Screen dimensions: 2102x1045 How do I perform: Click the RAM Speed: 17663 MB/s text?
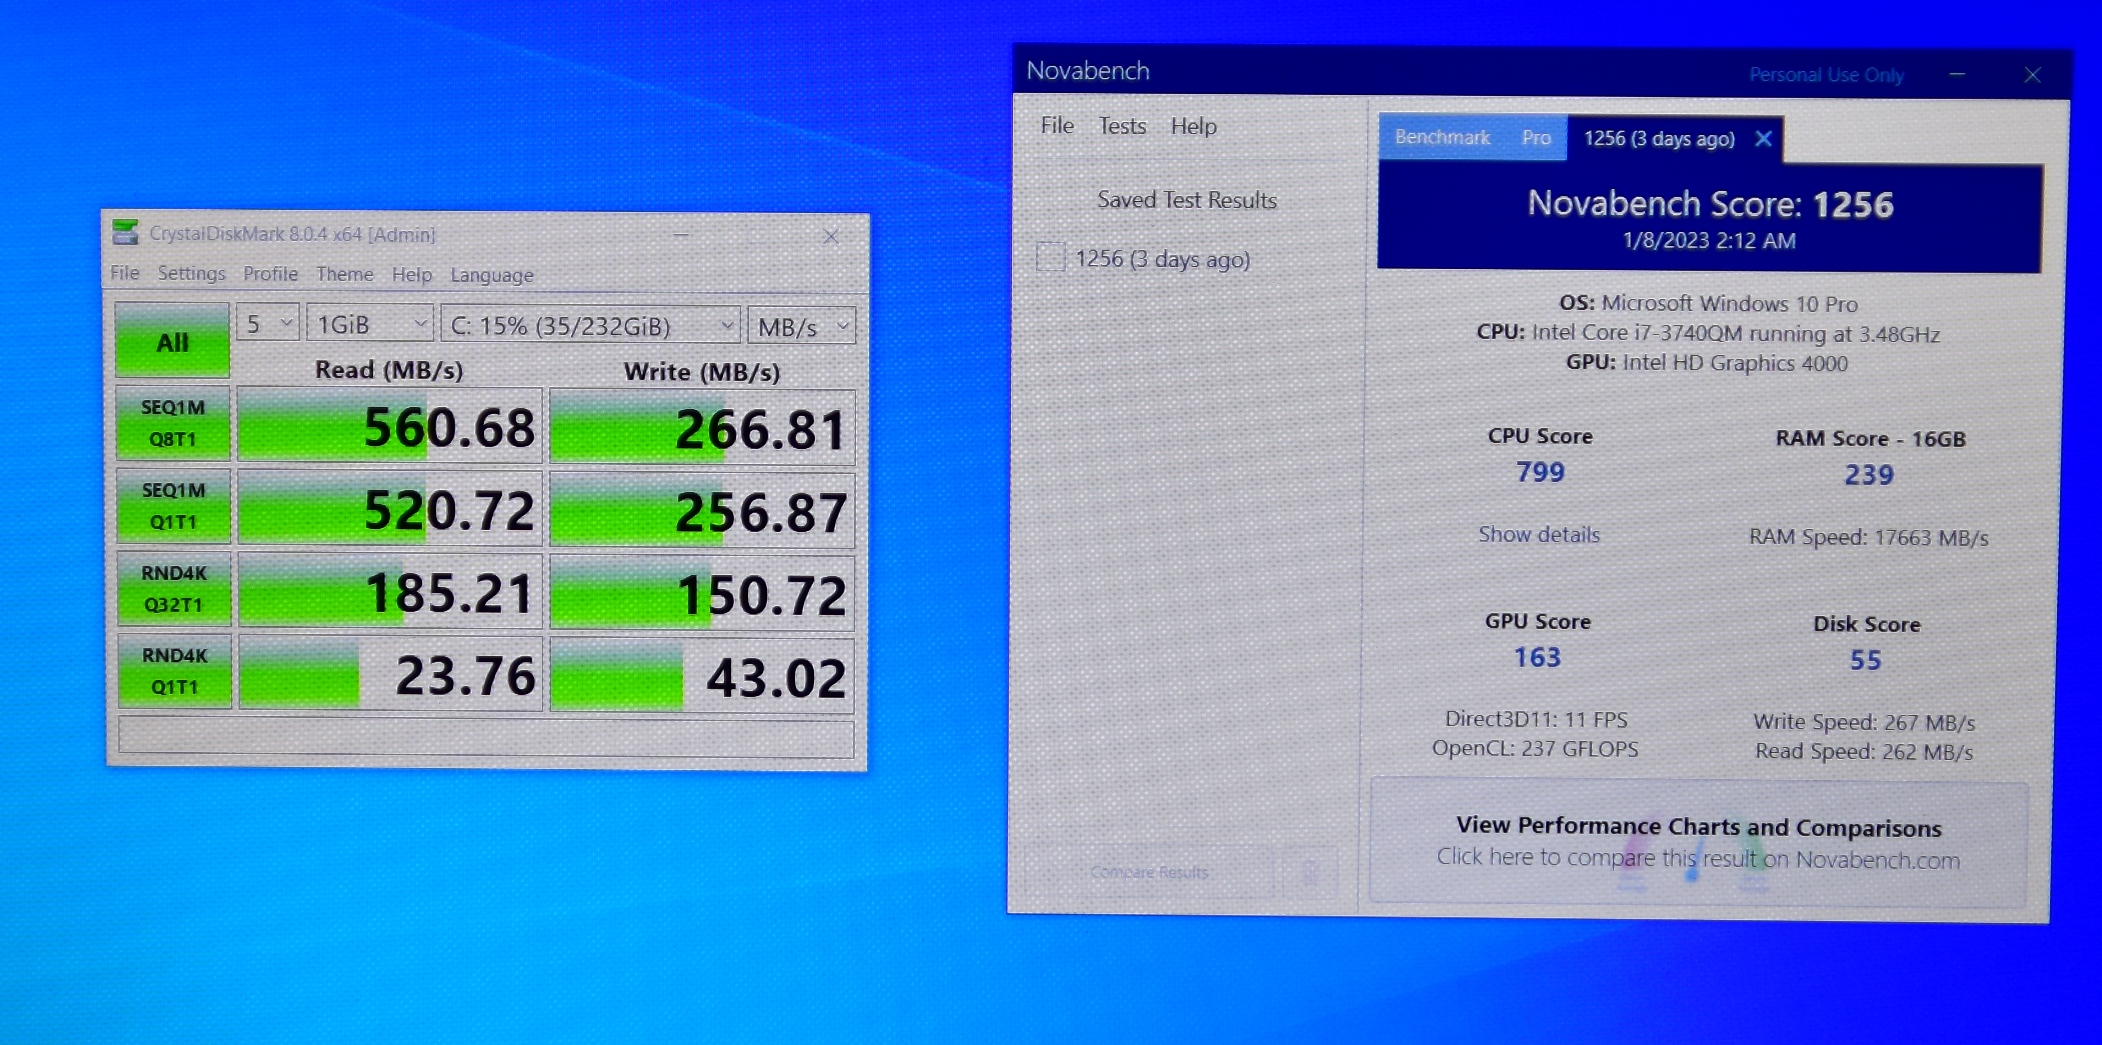[1868, 537]
